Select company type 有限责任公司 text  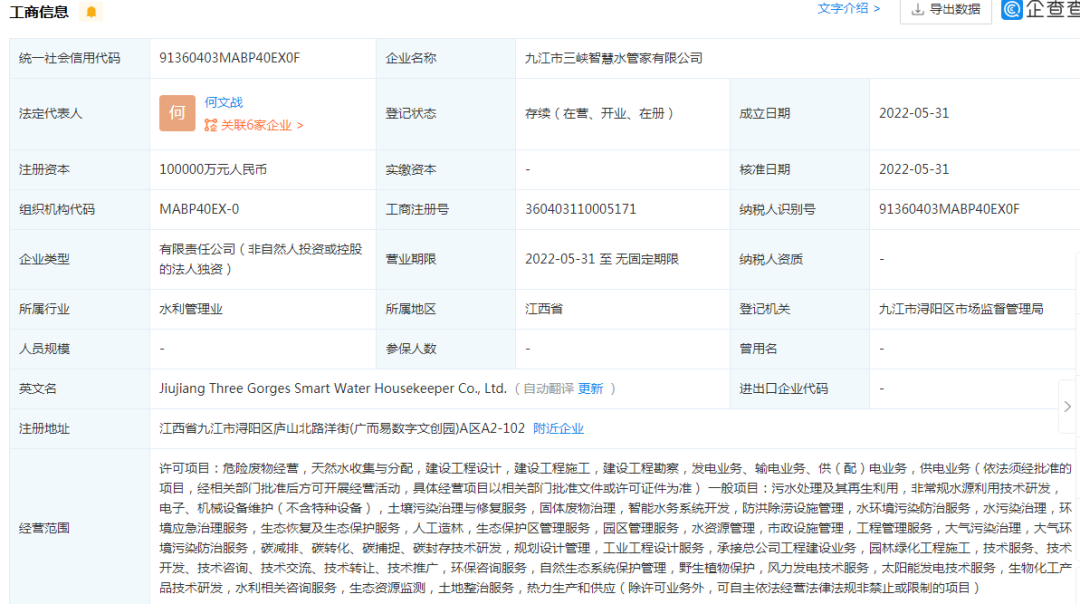(x=260, y=259)
